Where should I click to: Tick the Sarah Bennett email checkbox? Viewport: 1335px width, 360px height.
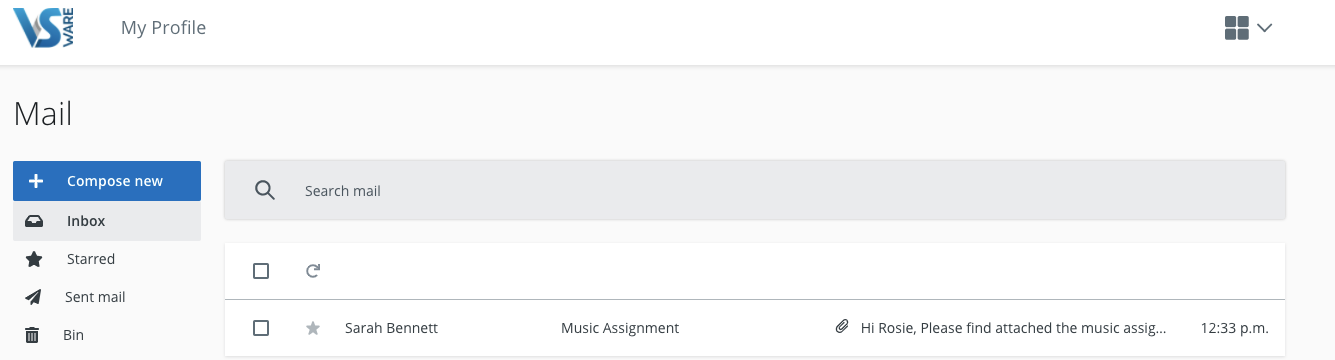tap(261, 328)
